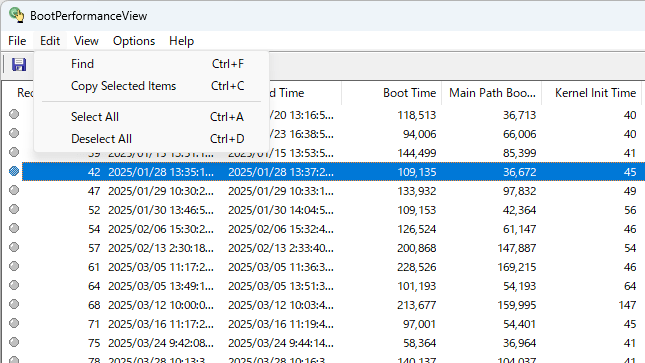Click the selected row icon for record 42

[x=14, y=171]
